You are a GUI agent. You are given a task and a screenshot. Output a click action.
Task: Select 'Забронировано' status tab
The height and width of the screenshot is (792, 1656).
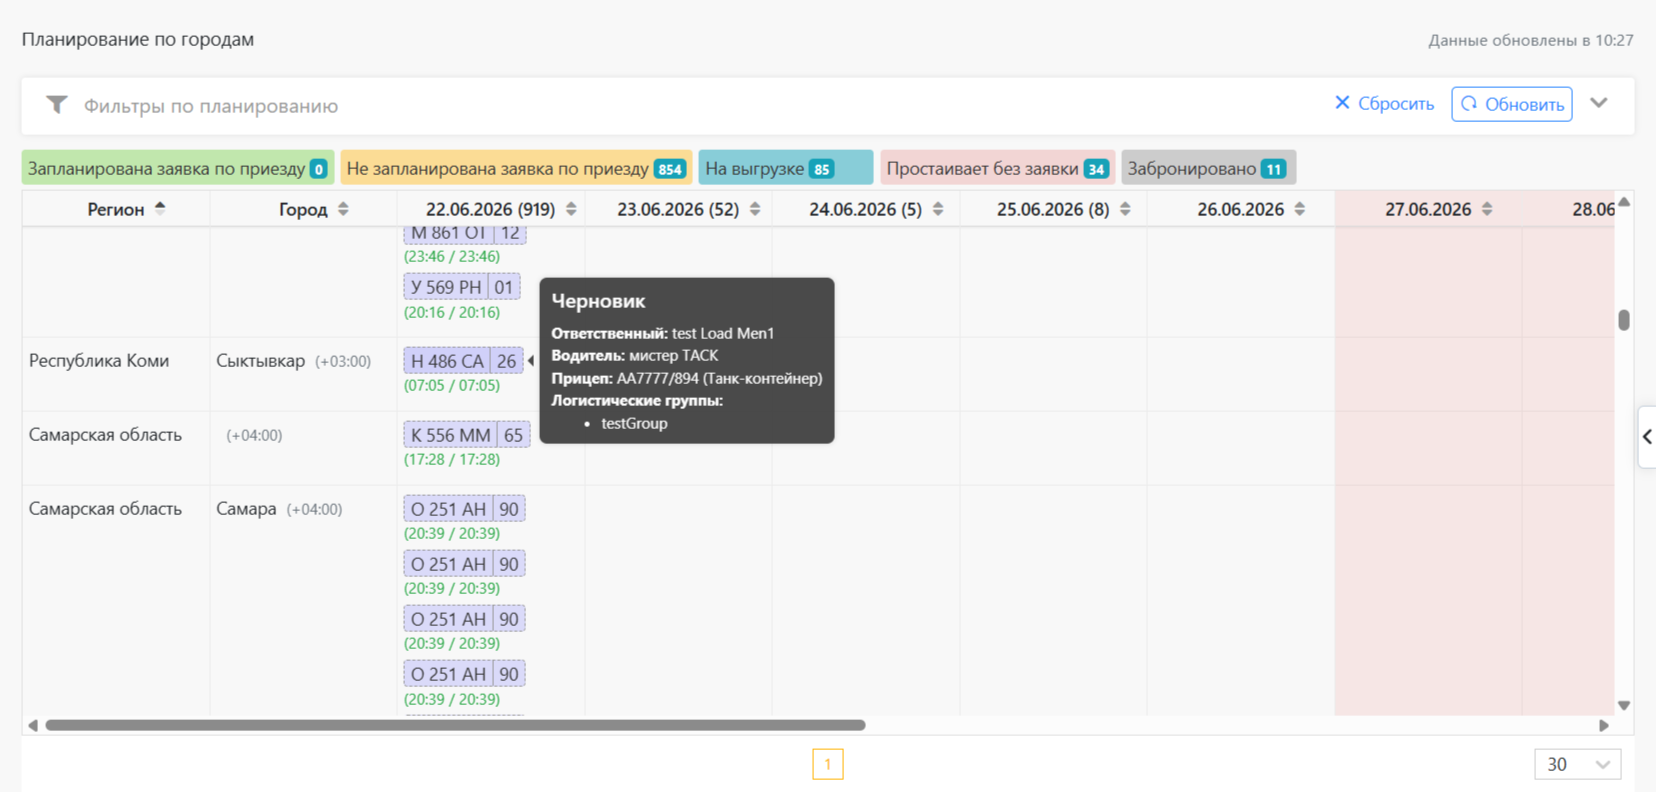(x=1208, y=168)
